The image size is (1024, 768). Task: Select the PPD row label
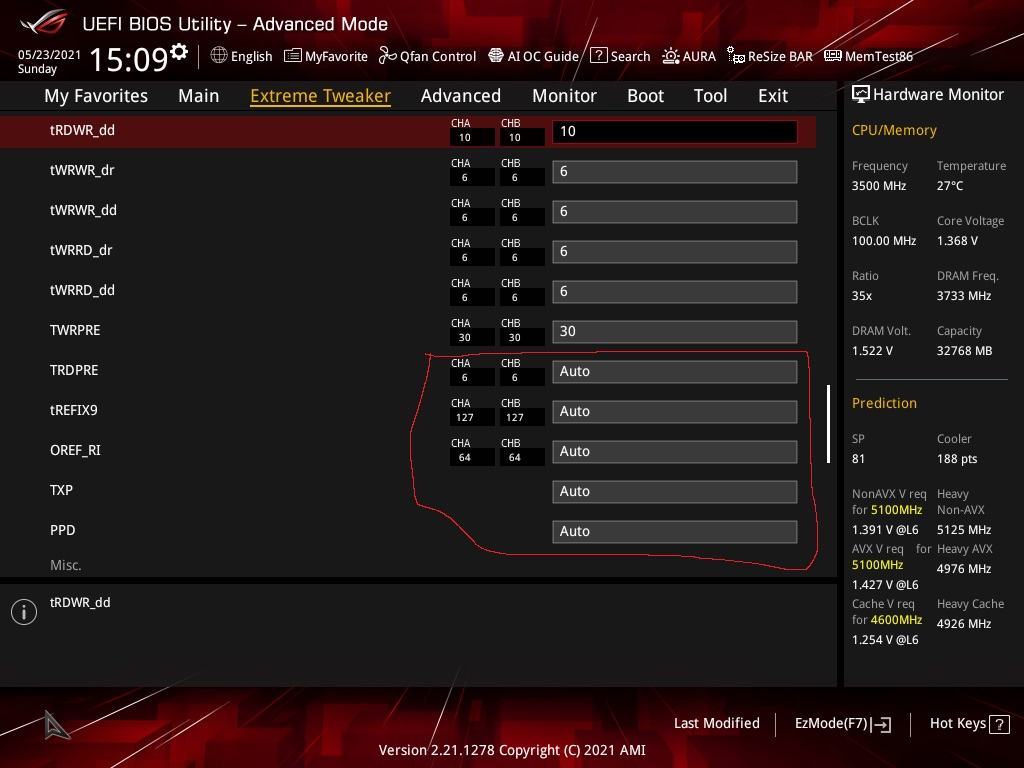63,530
